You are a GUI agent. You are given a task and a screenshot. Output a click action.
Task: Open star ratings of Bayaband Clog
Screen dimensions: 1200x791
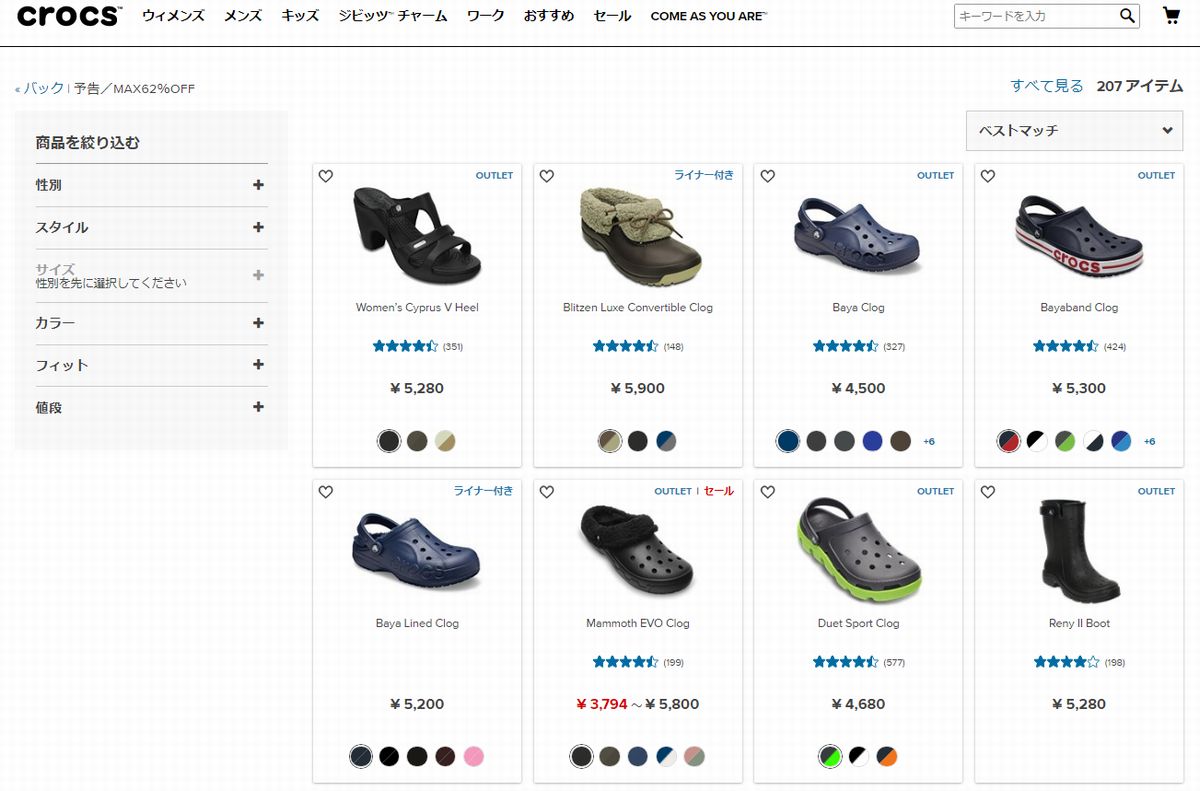(x=1066, y=346)
